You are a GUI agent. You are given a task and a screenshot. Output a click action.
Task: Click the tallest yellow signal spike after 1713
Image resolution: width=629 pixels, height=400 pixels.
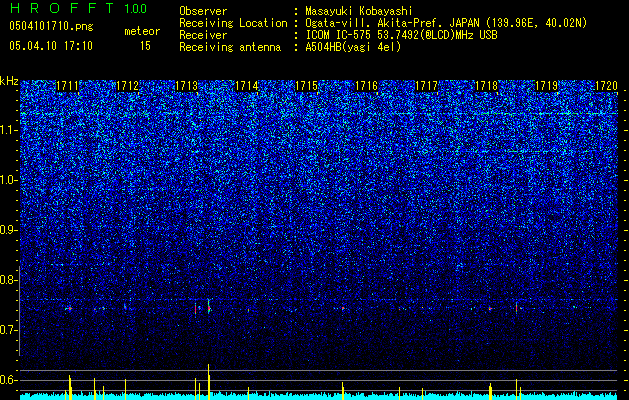click(x=209, y=382)
